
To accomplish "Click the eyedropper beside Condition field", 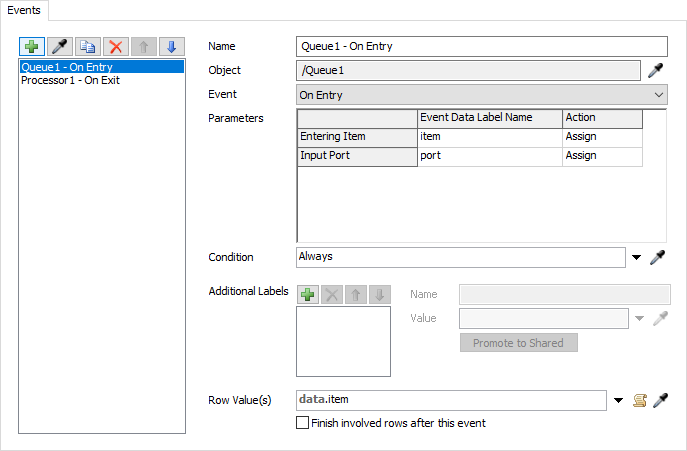I will (656, 258).
